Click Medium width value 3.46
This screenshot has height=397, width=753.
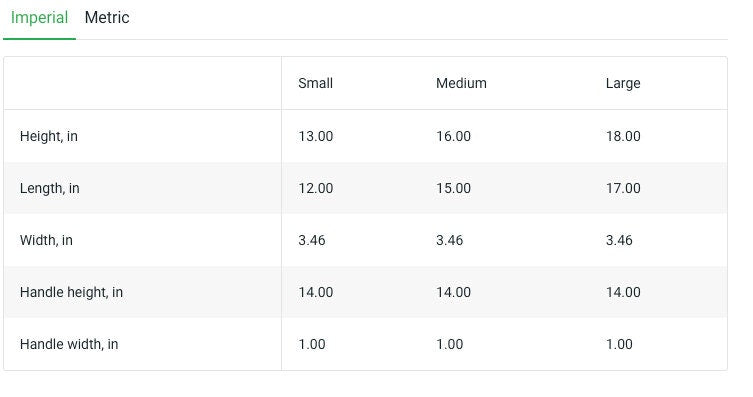[449, 240]
